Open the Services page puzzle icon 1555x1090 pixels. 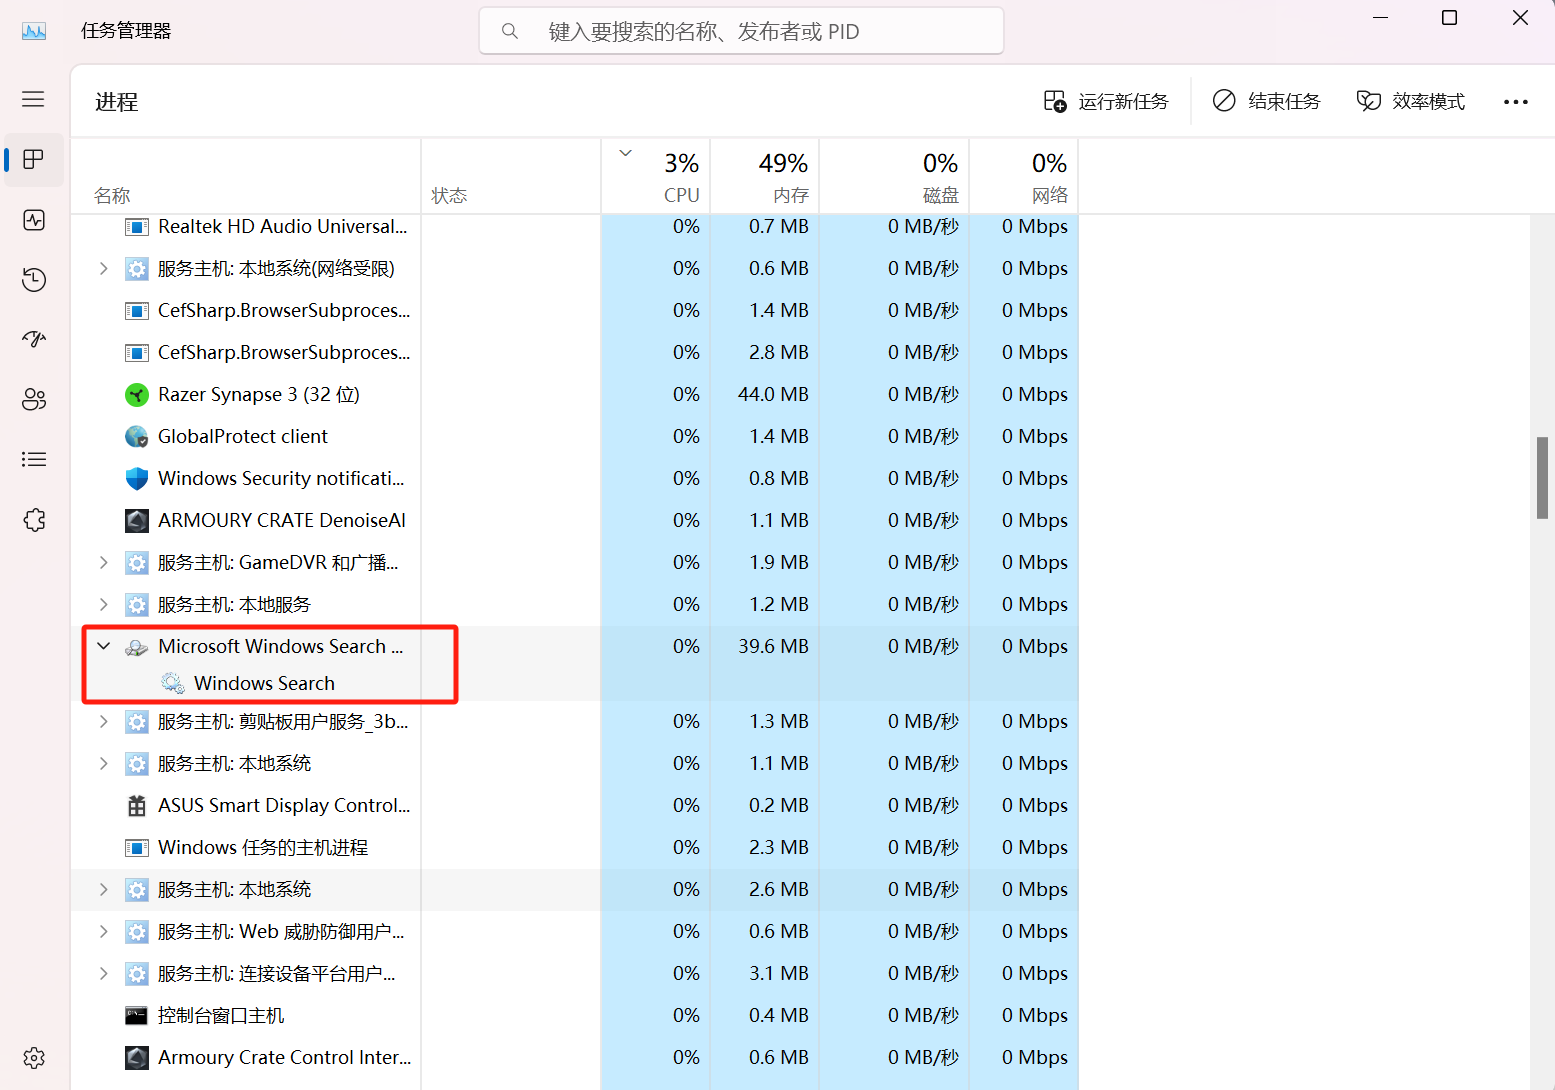pyautogui.click(x=34, y=520)
